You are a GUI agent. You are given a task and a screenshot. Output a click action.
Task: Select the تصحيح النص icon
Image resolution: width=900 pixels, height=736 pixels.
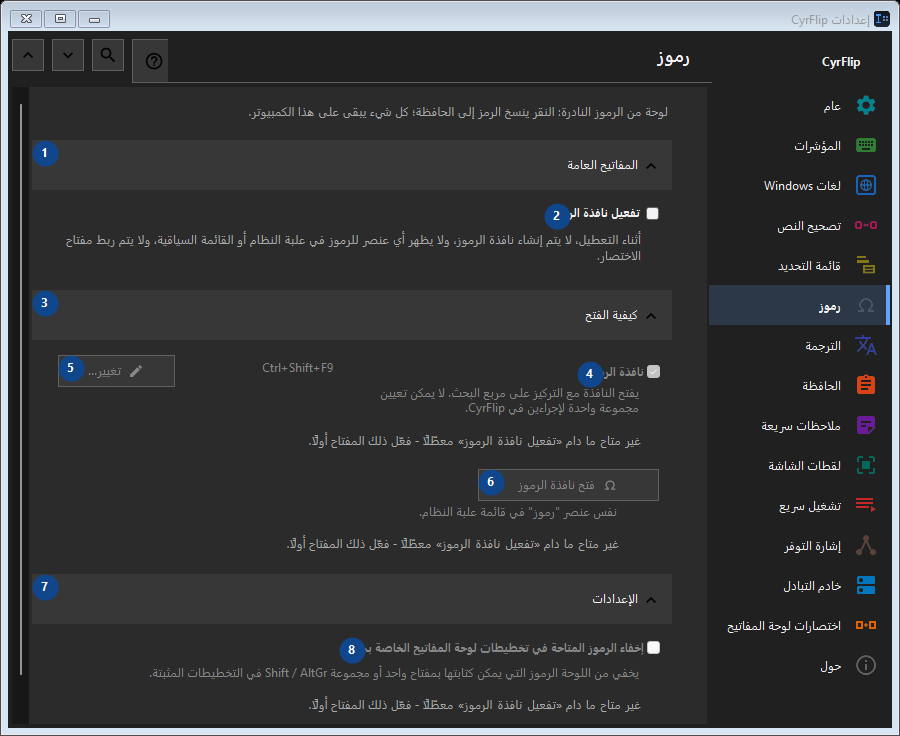(866, 225)
